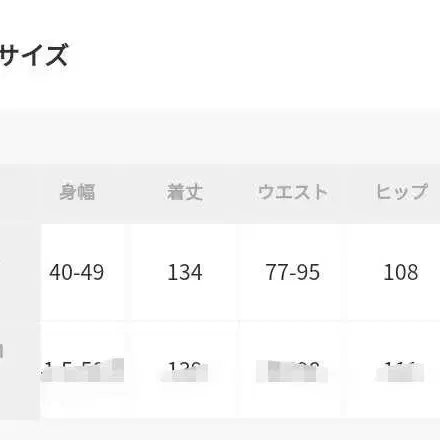The image size is (440, 440).
Task: Click the ウエスト column header
Action: coord(293,192)
